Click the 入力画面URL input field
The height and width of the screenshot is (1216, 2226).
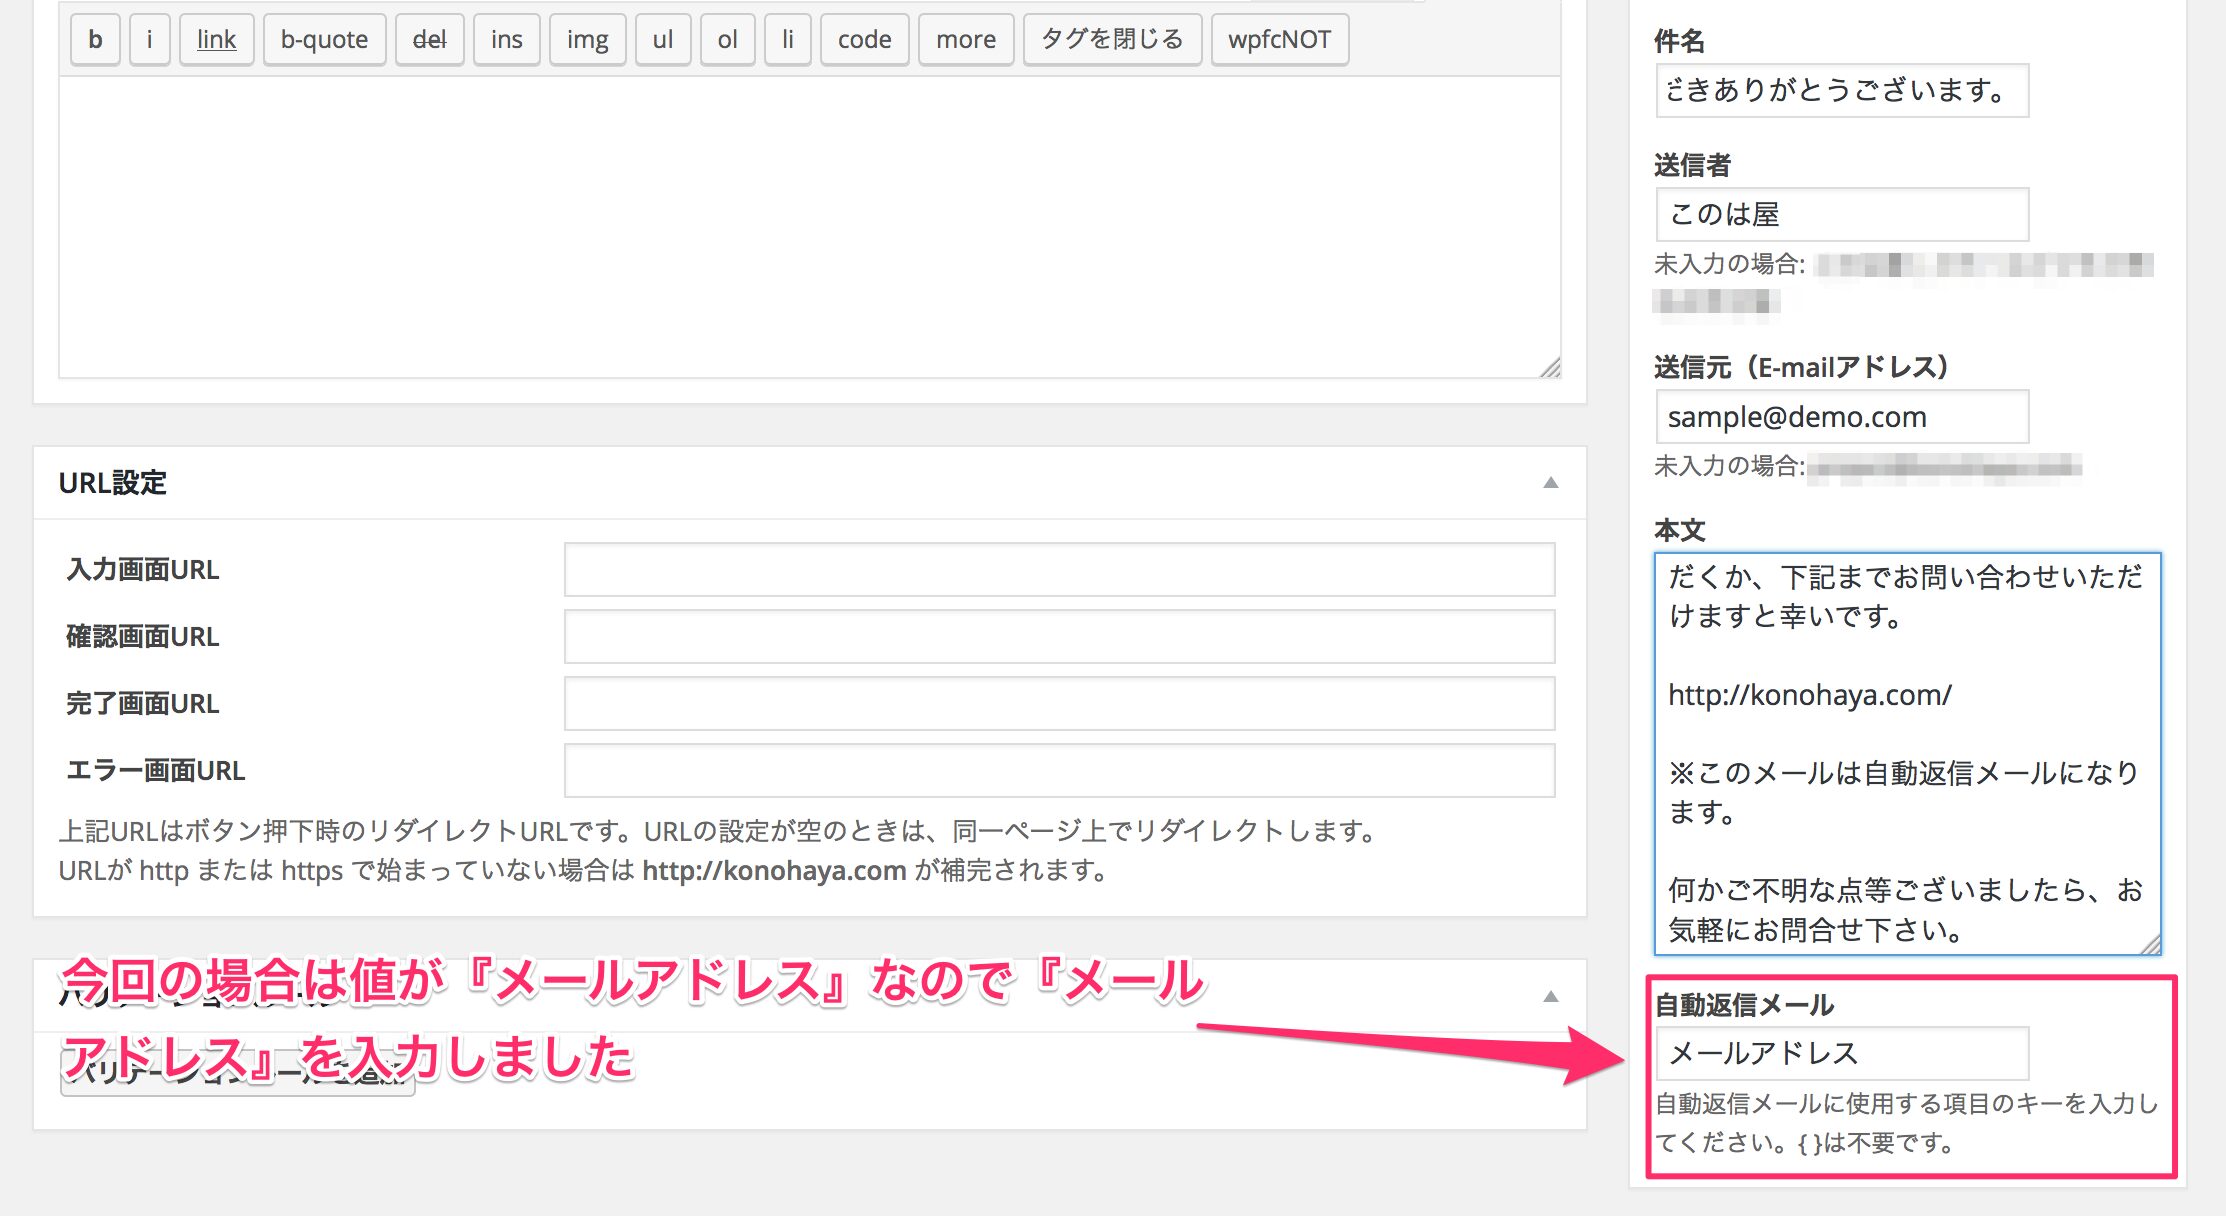[x=1058, y=569]
